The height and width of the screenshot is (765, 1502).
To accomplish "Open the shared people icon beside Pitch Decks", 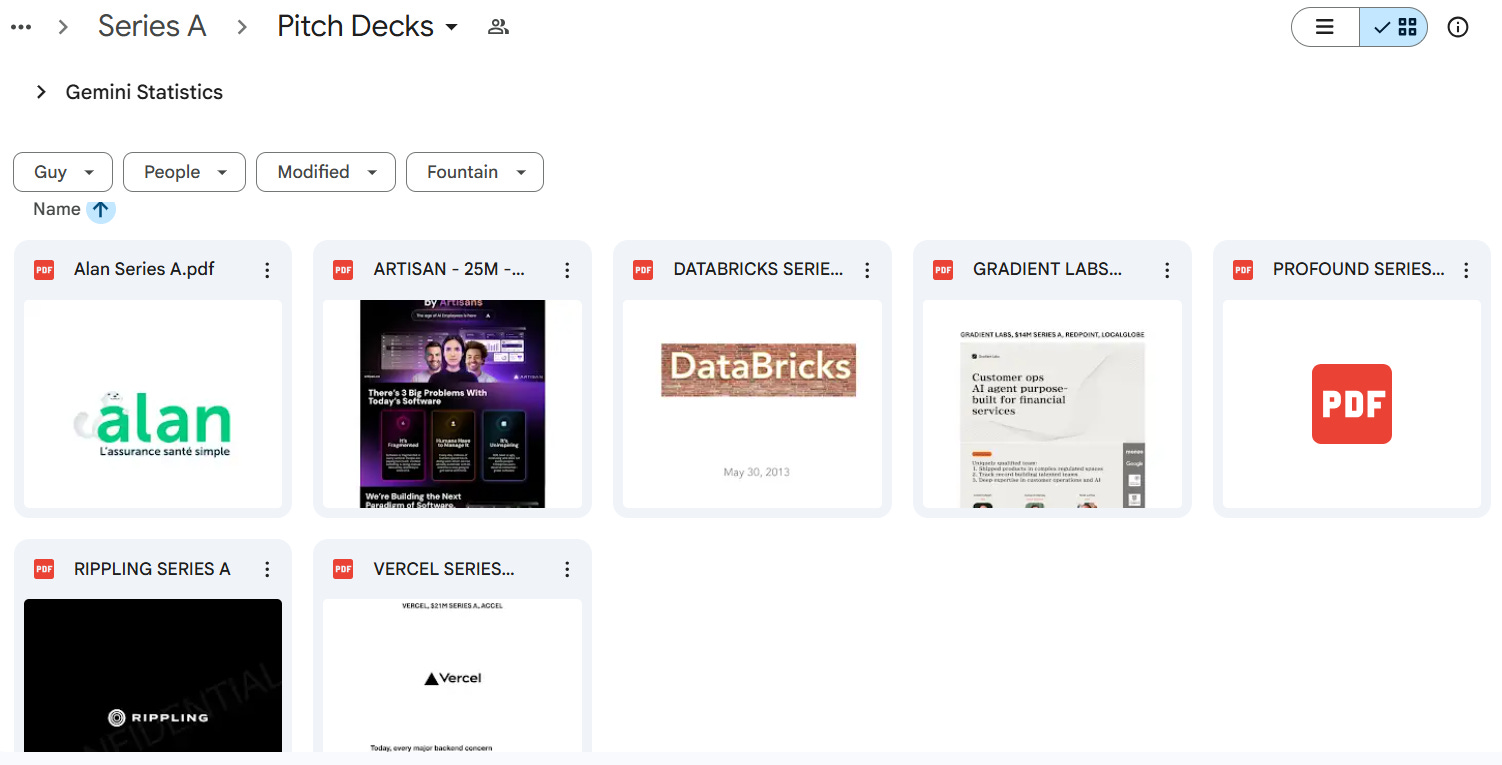I will tap(498, 27).
